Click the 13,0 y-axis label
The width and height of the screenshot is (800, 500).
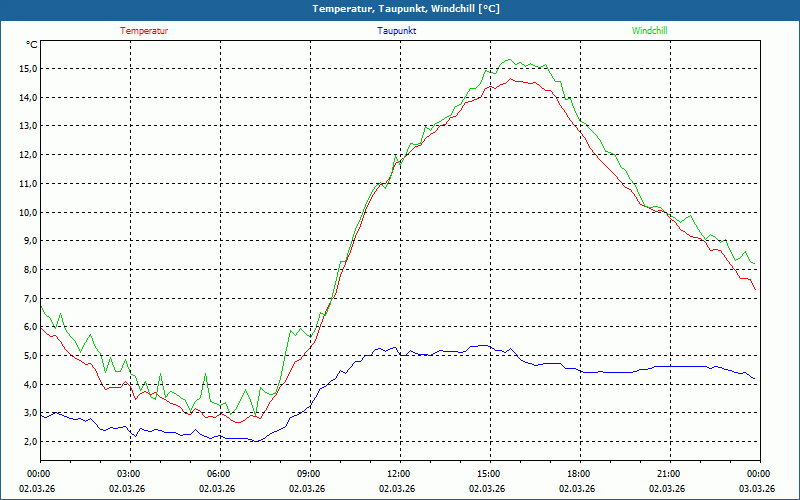tap(29, 126)
